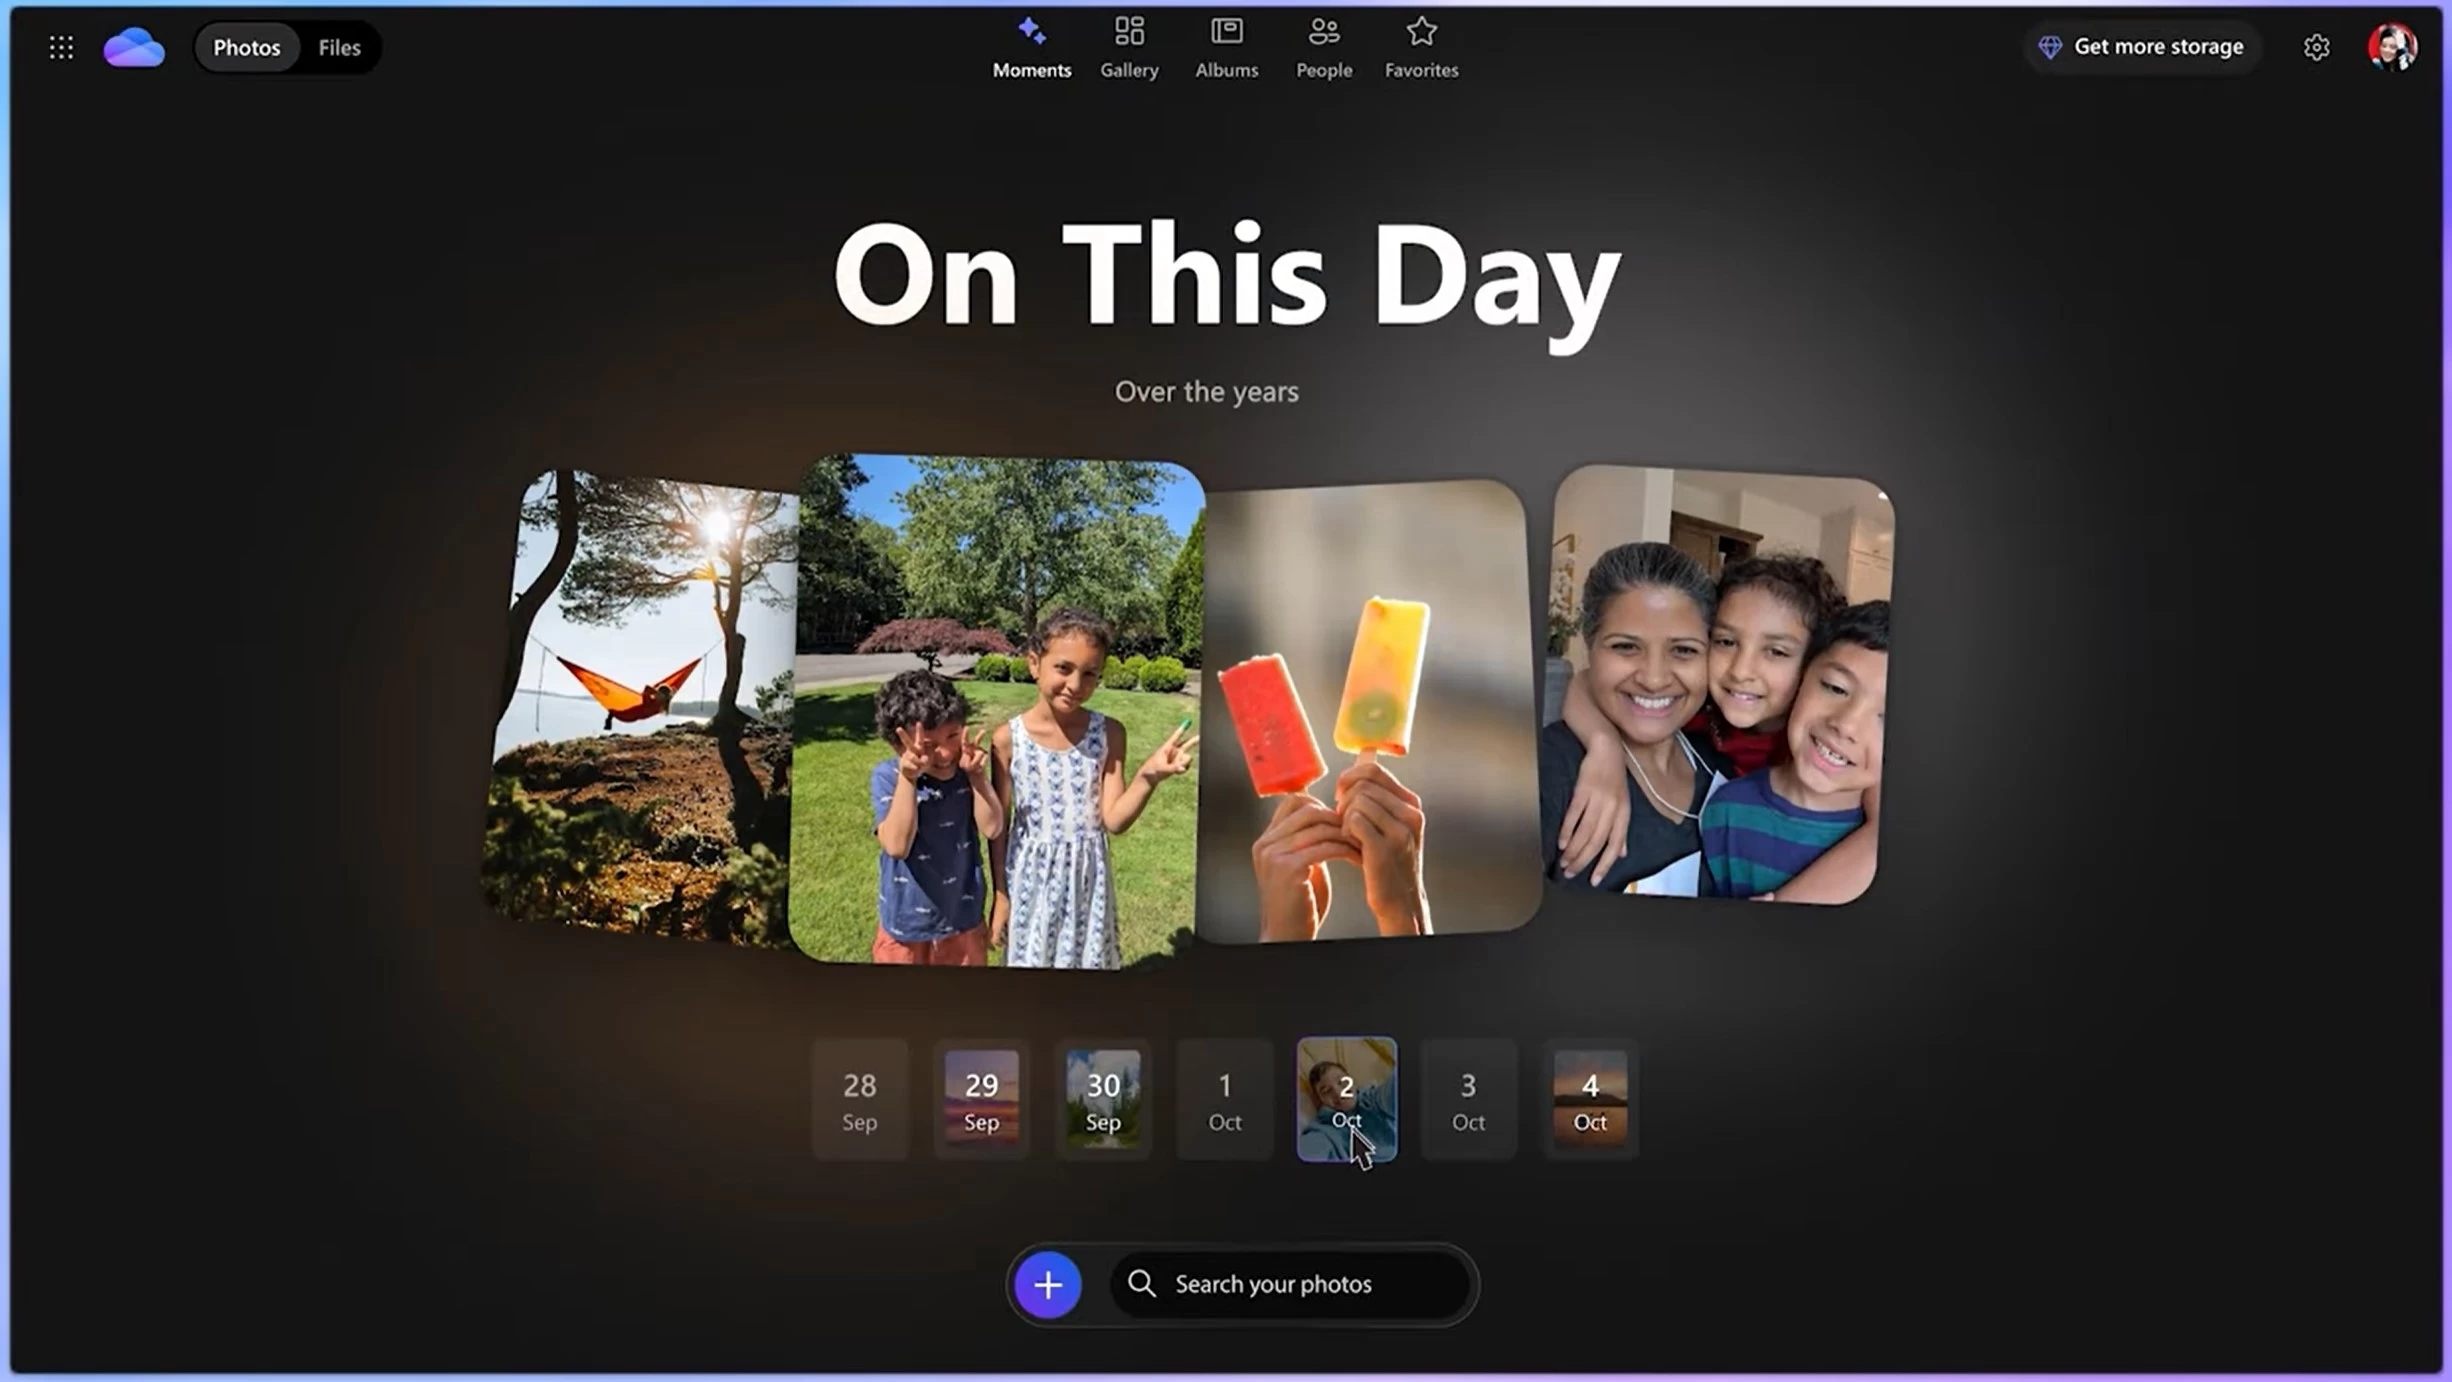The width and height of the screenshot is (2452, 1382).
Task: Open your account profile picture menu
Action: pos(2392,47)
